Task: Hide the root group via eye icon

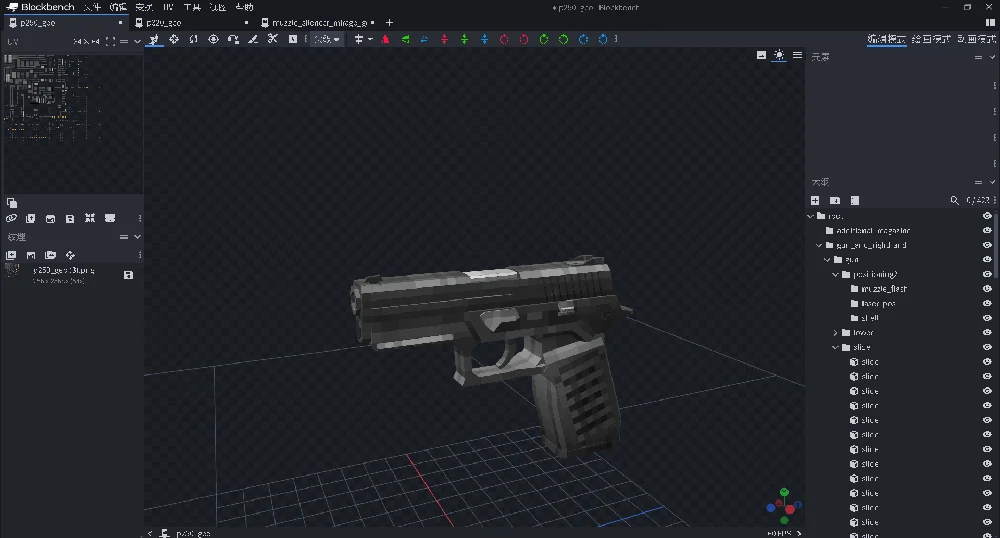Action: [x=987, y=216]
